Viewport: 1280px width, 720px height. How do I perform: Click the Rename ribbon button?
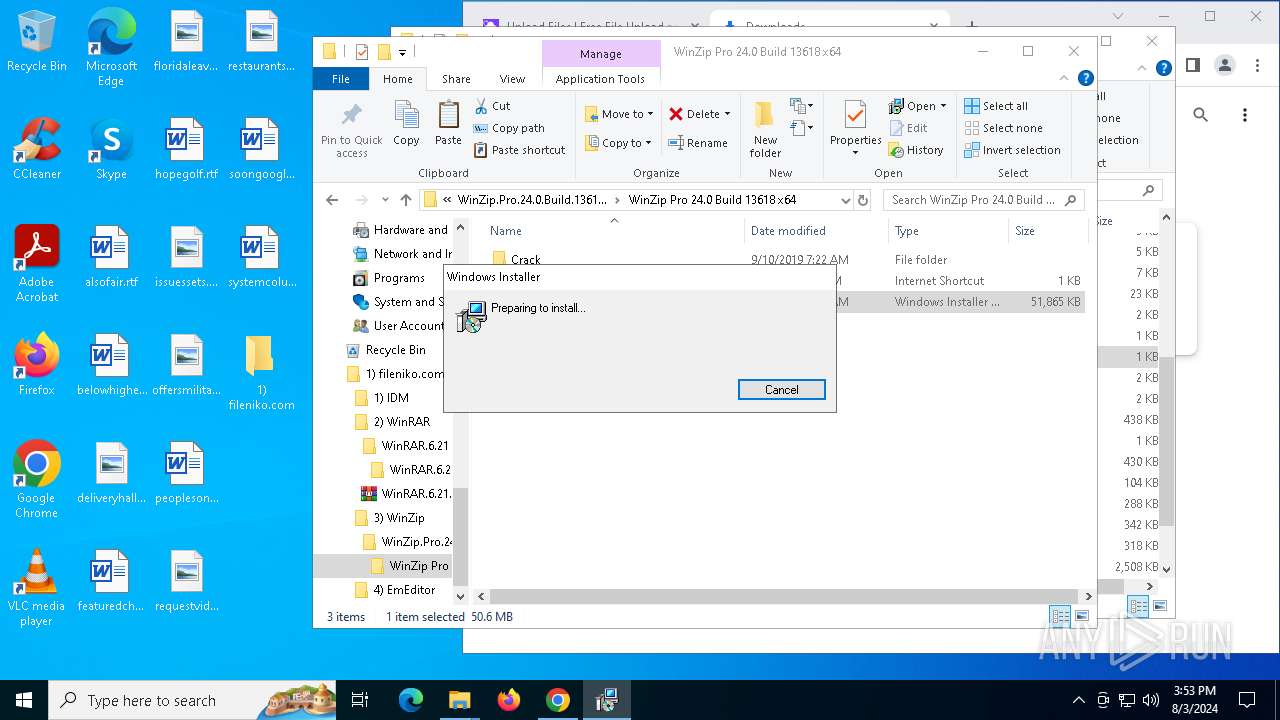(698, 143)
